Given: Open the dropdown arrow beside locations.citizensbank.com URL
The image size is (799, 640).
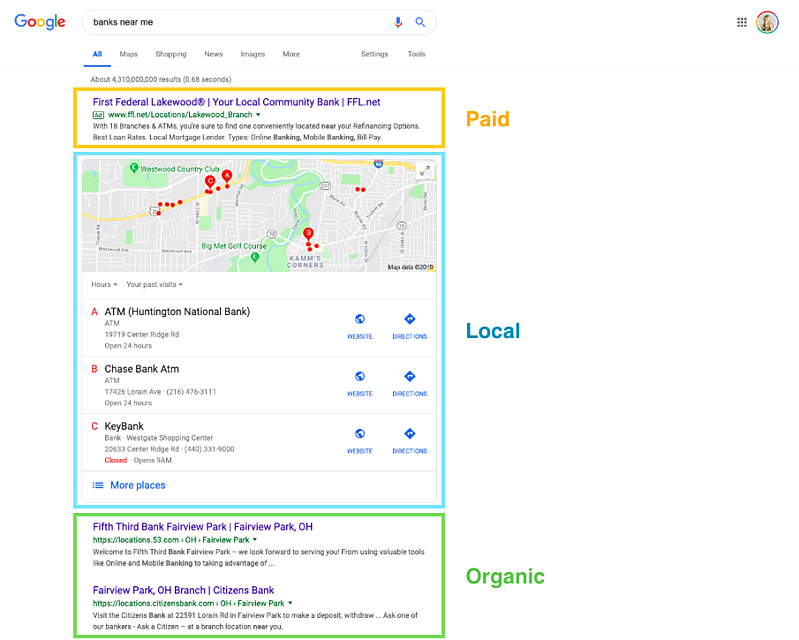Looking at the screenshot, I should [x=290, y=603].
